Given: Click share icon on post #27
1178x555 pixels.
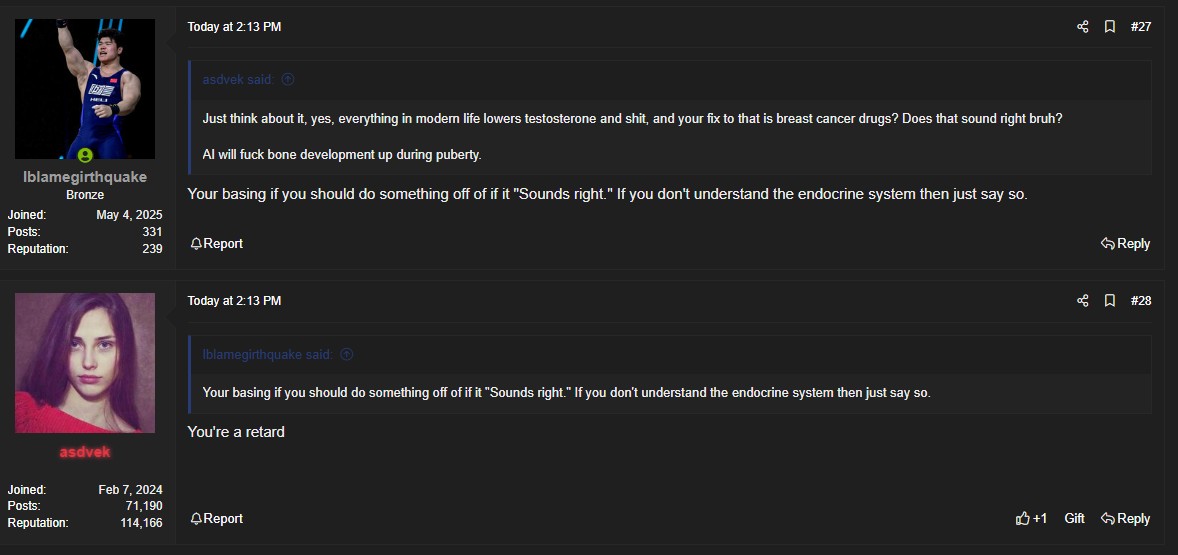Looking at the screenshot, I should tap(1082, 27).
